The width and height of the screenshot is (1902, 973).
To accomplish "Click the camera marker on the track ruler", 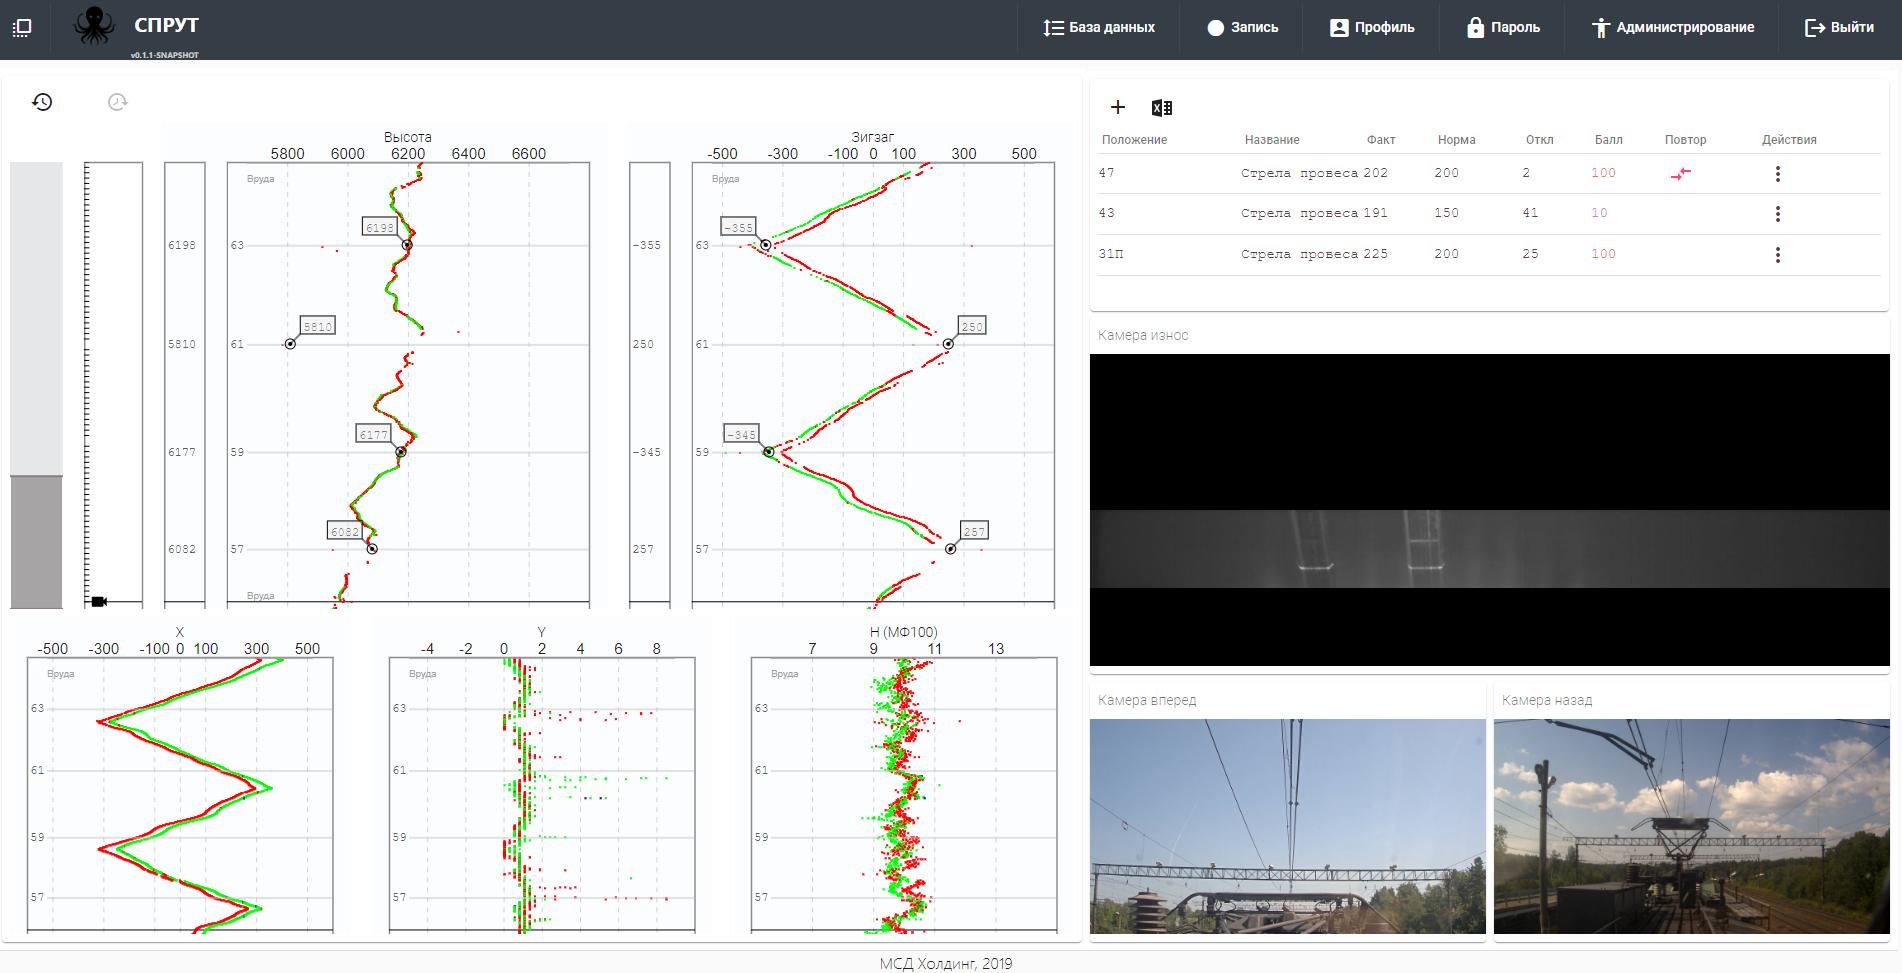I will [x=99, y=601].
